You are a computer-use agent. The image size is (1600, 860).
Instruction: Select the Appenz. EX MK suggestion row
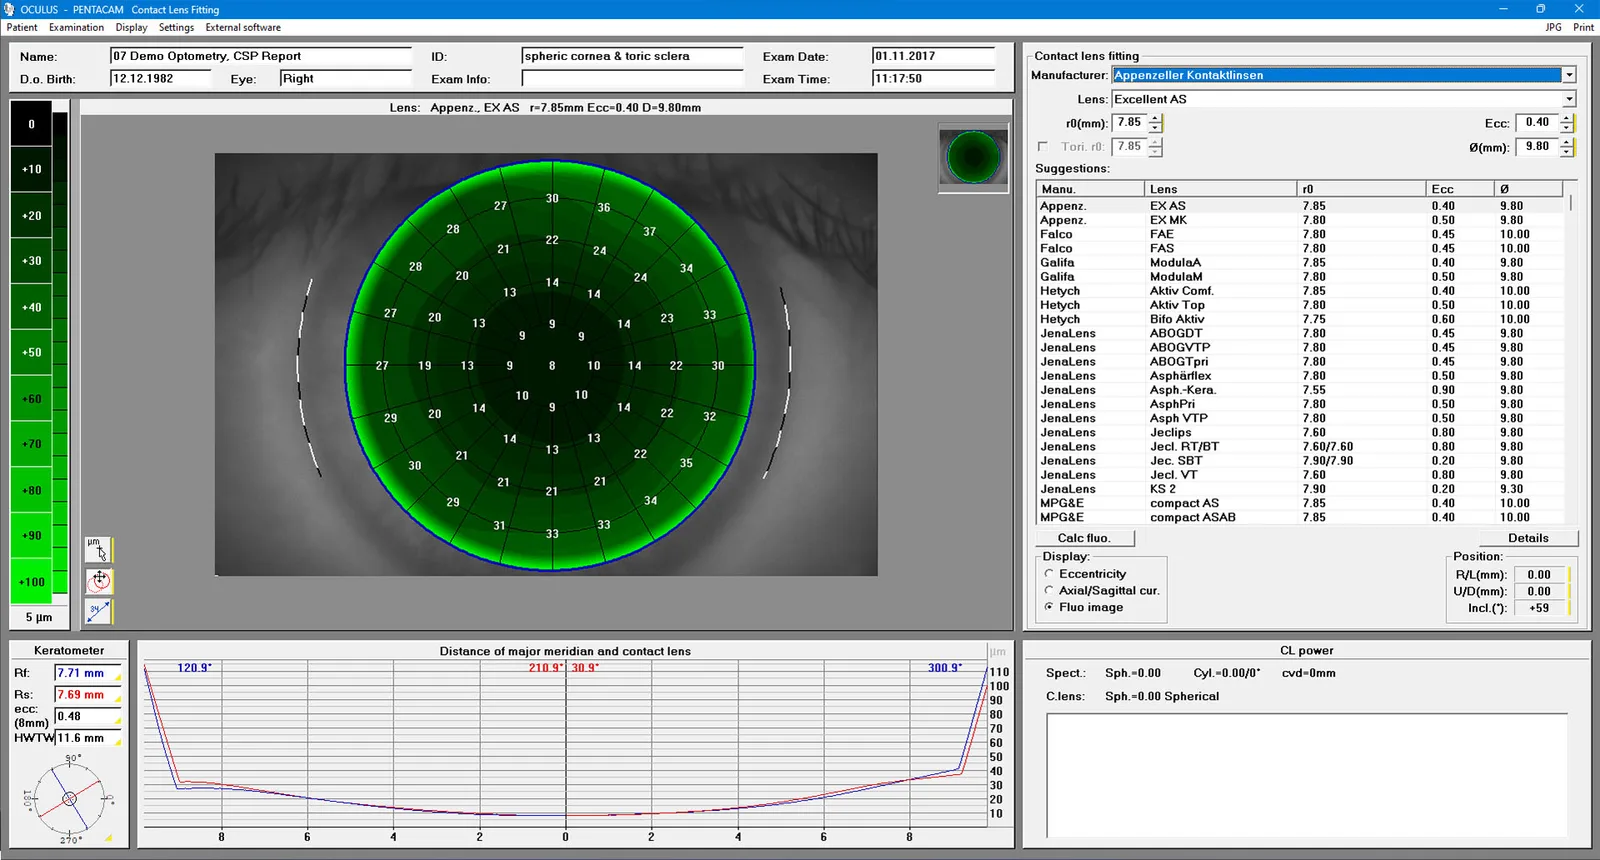(1300, 220)
